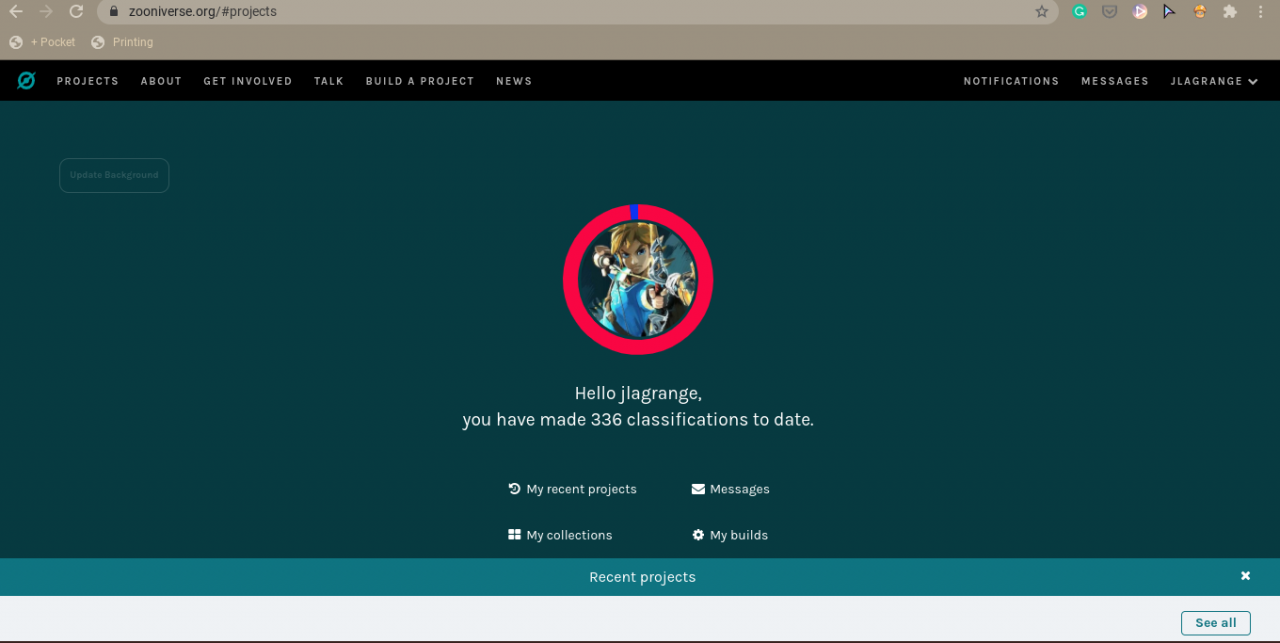Open My collections
The image size is (1280, 643).
coord(560,535)
